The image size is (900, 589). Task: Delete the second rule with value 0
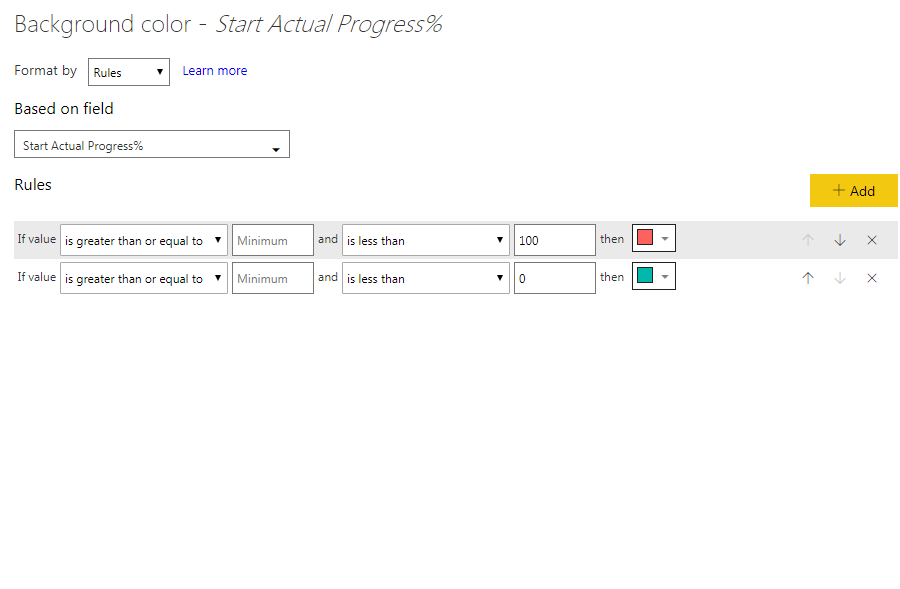(x=872, y=278)
